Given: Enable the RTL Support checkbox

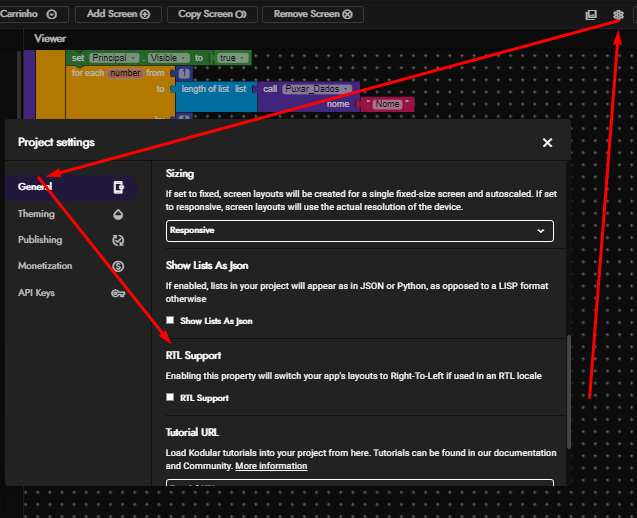Looking at the screenshot, I should [171, 398].
